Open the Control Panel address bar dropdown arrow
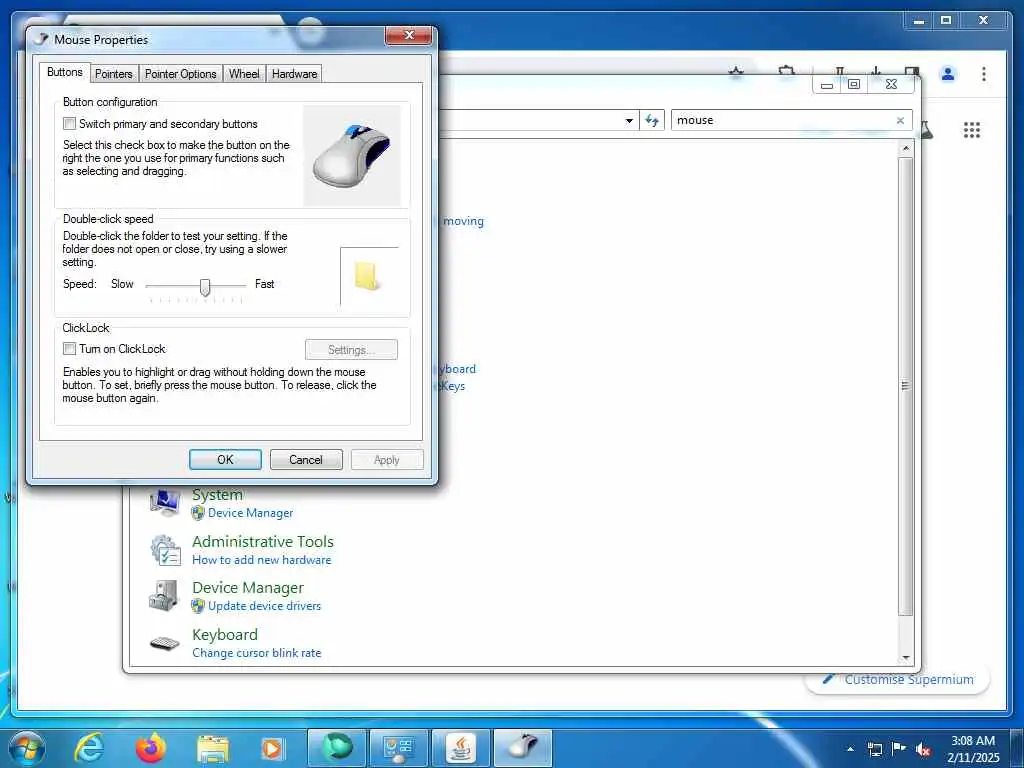The width and height of the screenshot is (1024, 768). click(x=629, y=120)
